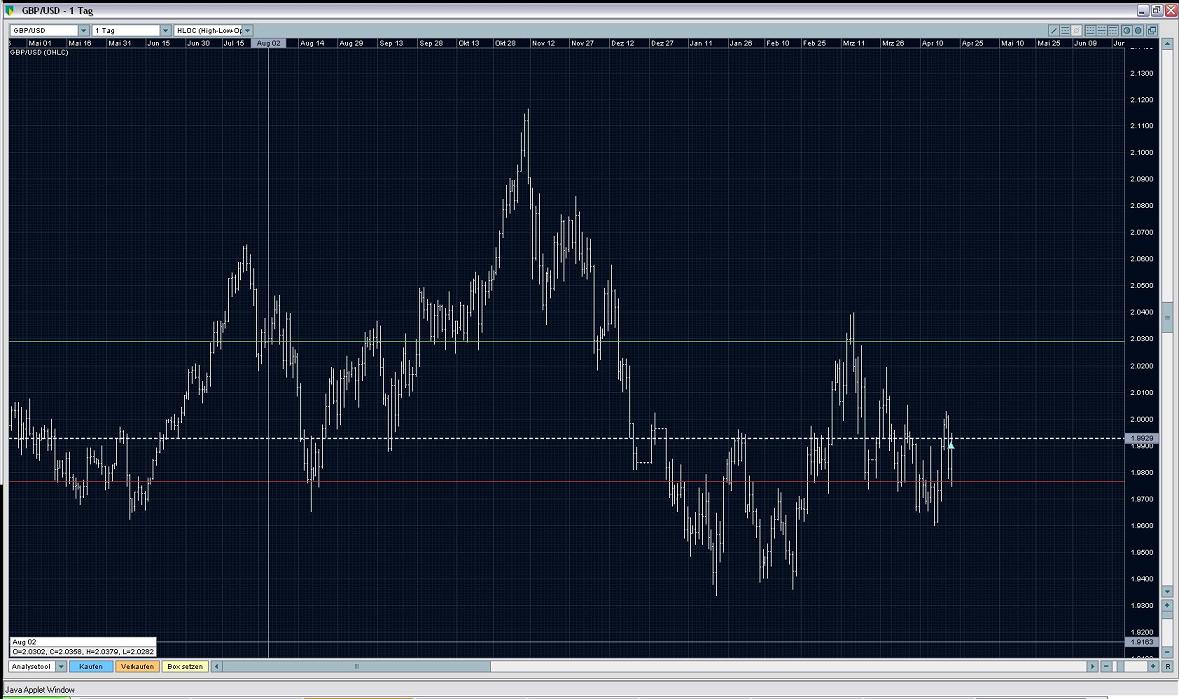Click the horizontal scrollbar thumb
Viewport: 1179px width, 699px height.
[356, 666]
